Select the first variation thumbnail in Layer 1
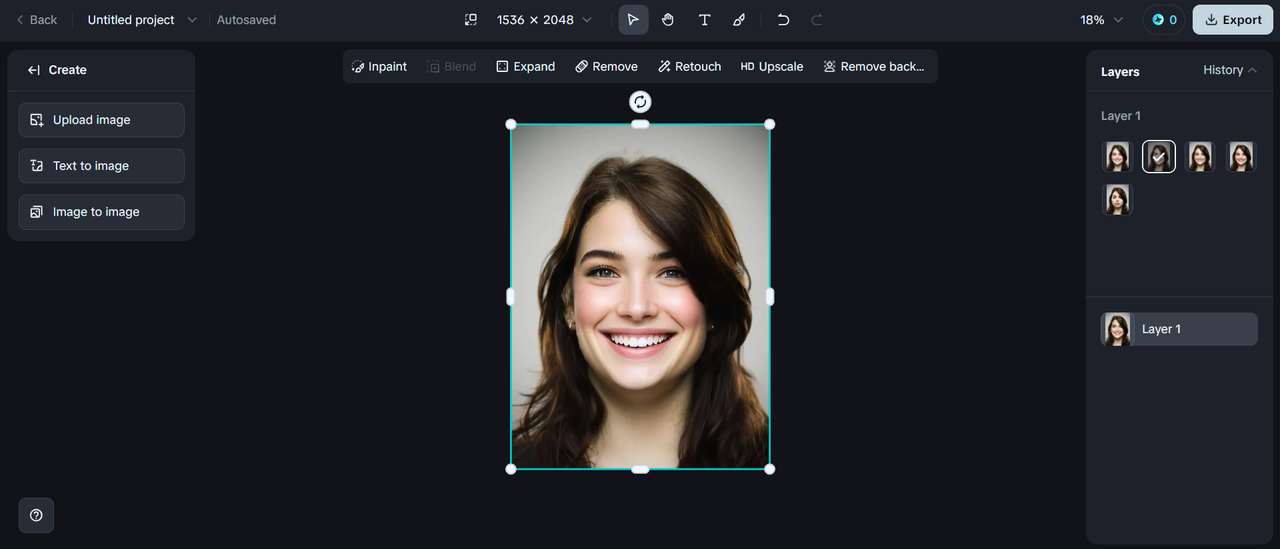 pos(1117,156)
